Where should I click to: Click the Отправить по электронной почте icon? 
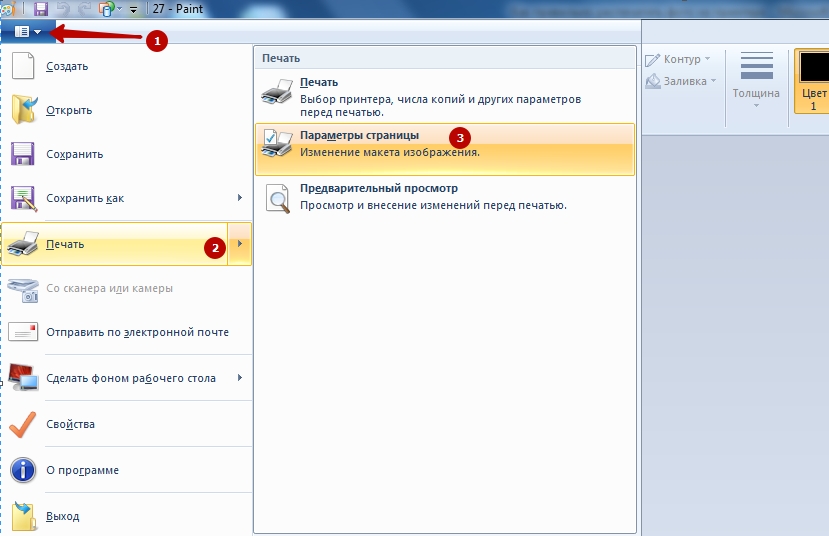point(23,332)
